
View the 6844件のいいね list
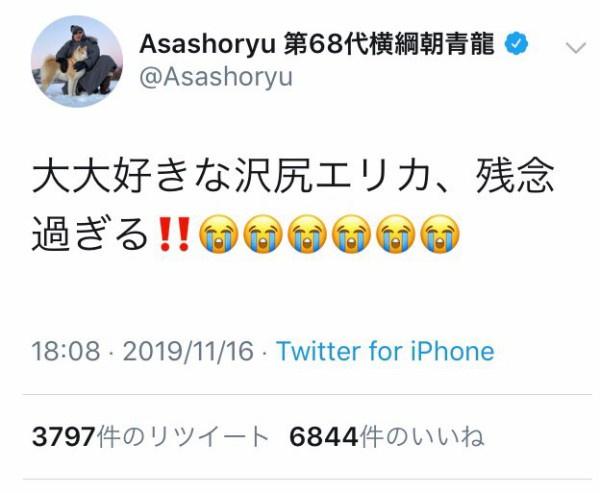(386, 437)
